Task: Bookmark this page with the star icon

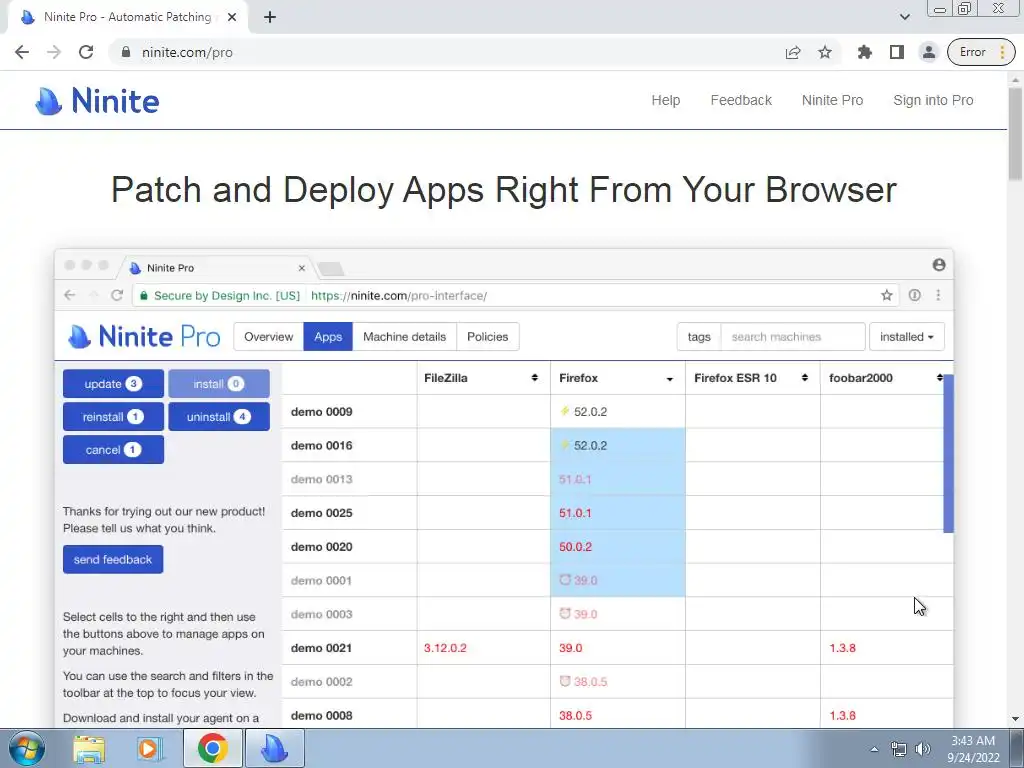Action: pyautogui.click(x=825, y=52)
